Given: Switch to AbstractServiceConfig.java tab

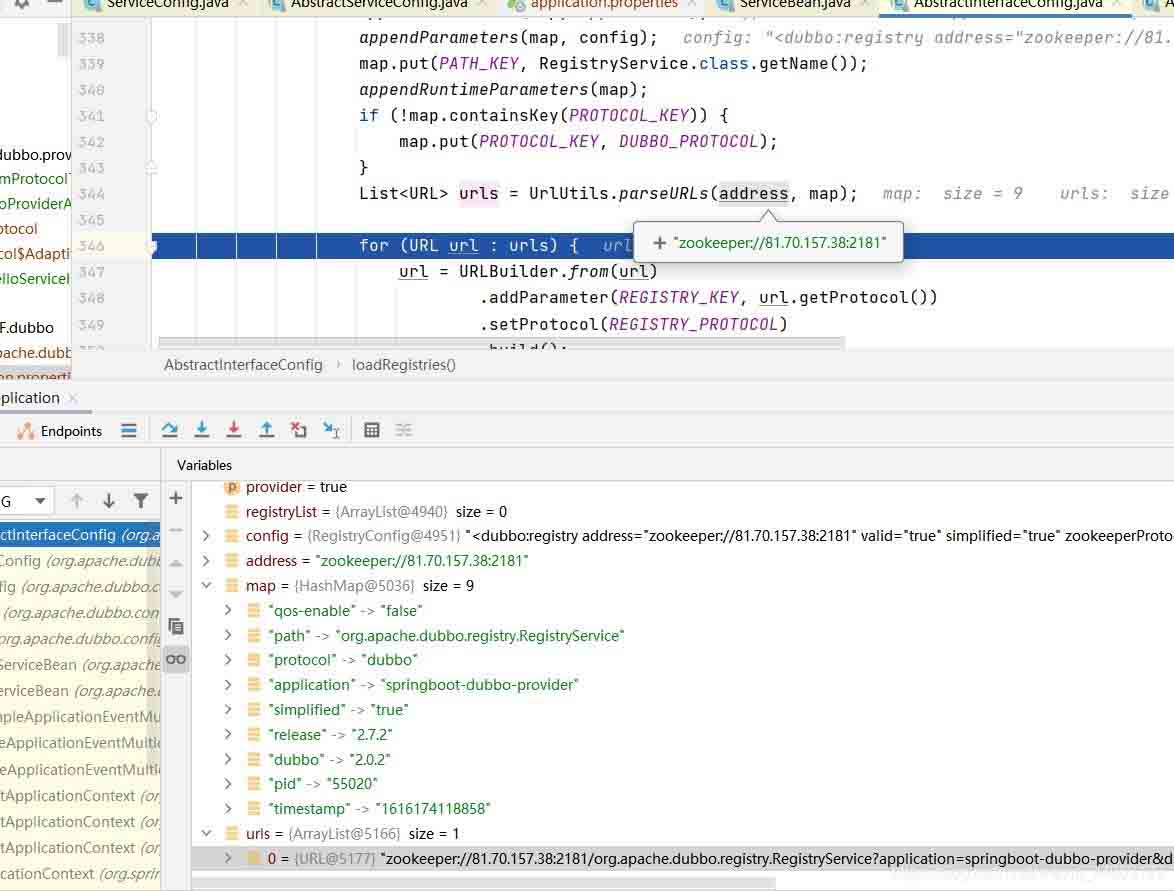Looking at the screenshot, I should (x=379, y=4).
